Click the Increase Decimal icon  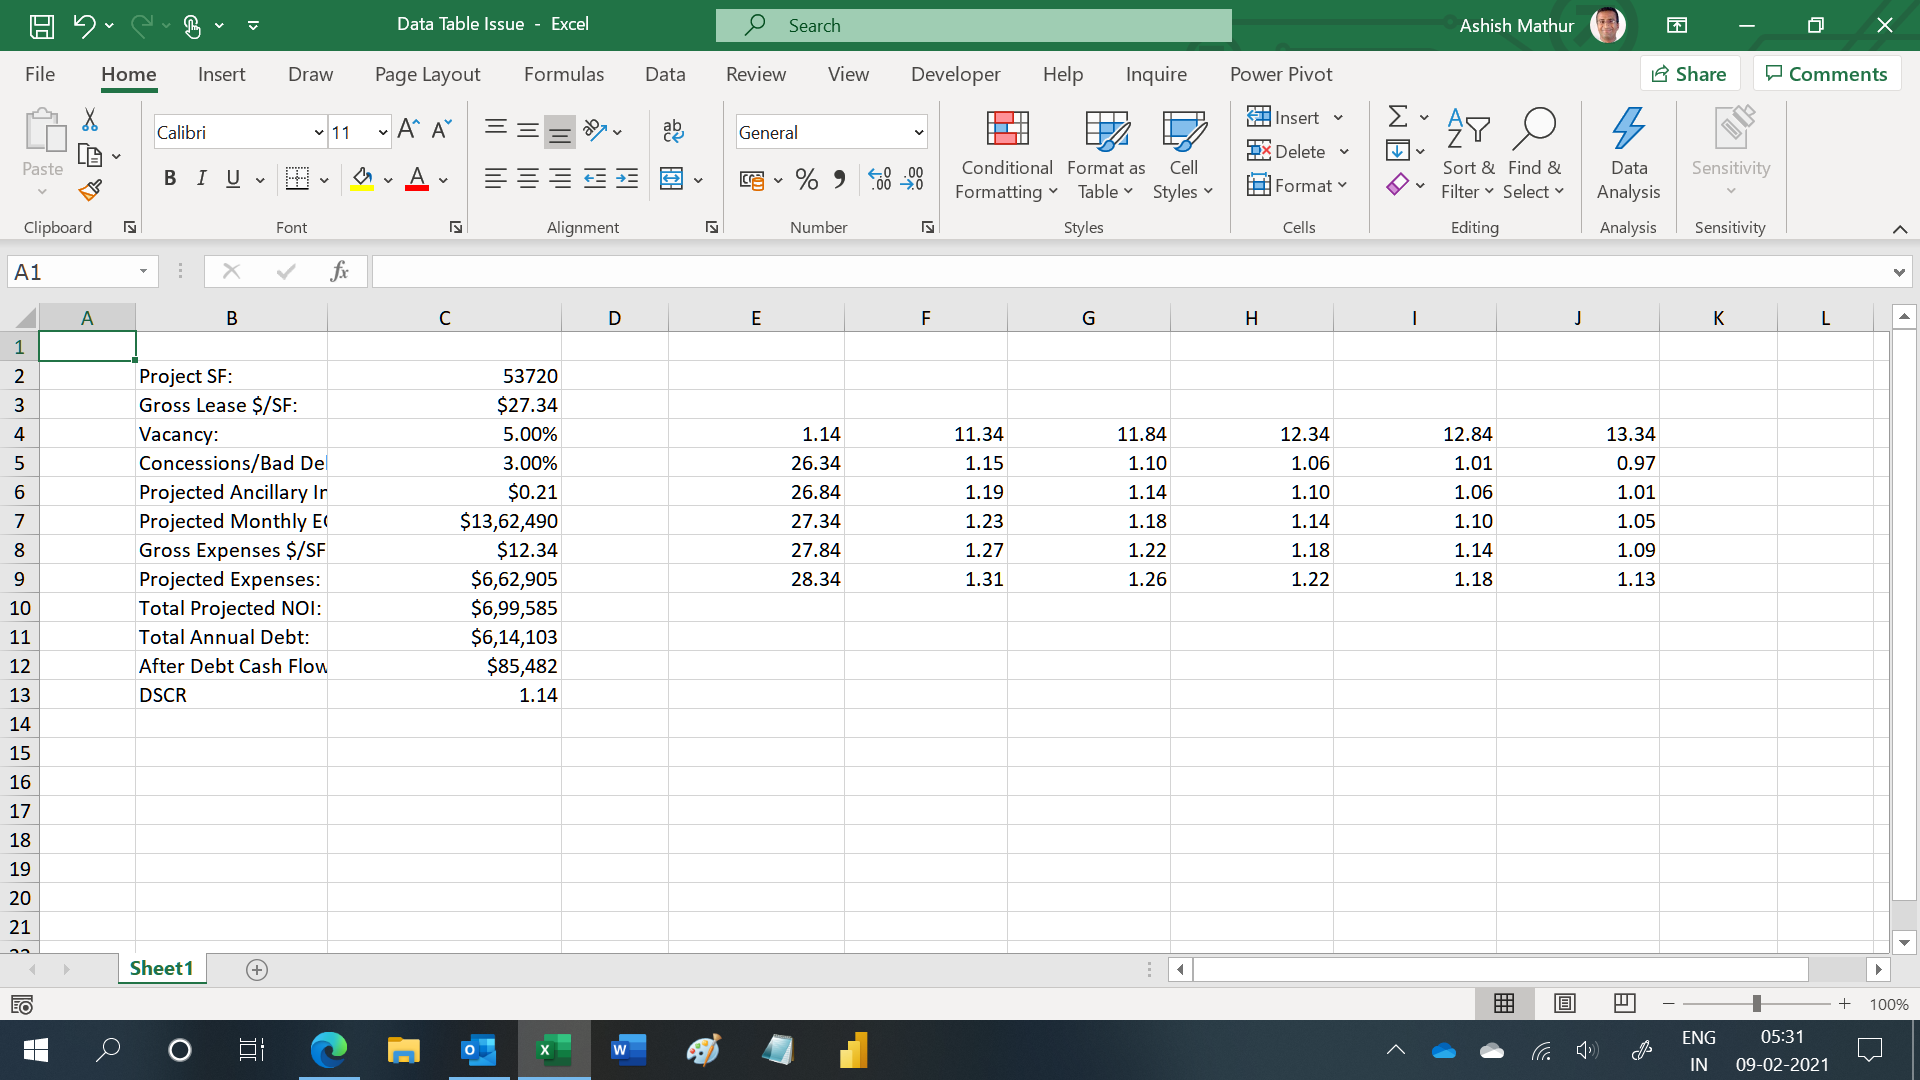pos(879,180)
